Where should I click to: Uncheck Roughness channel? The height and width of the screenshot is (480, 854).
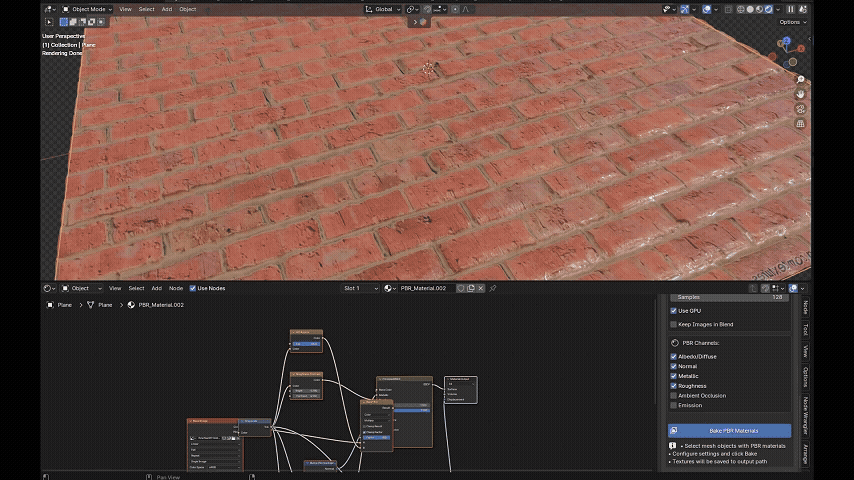674,386
